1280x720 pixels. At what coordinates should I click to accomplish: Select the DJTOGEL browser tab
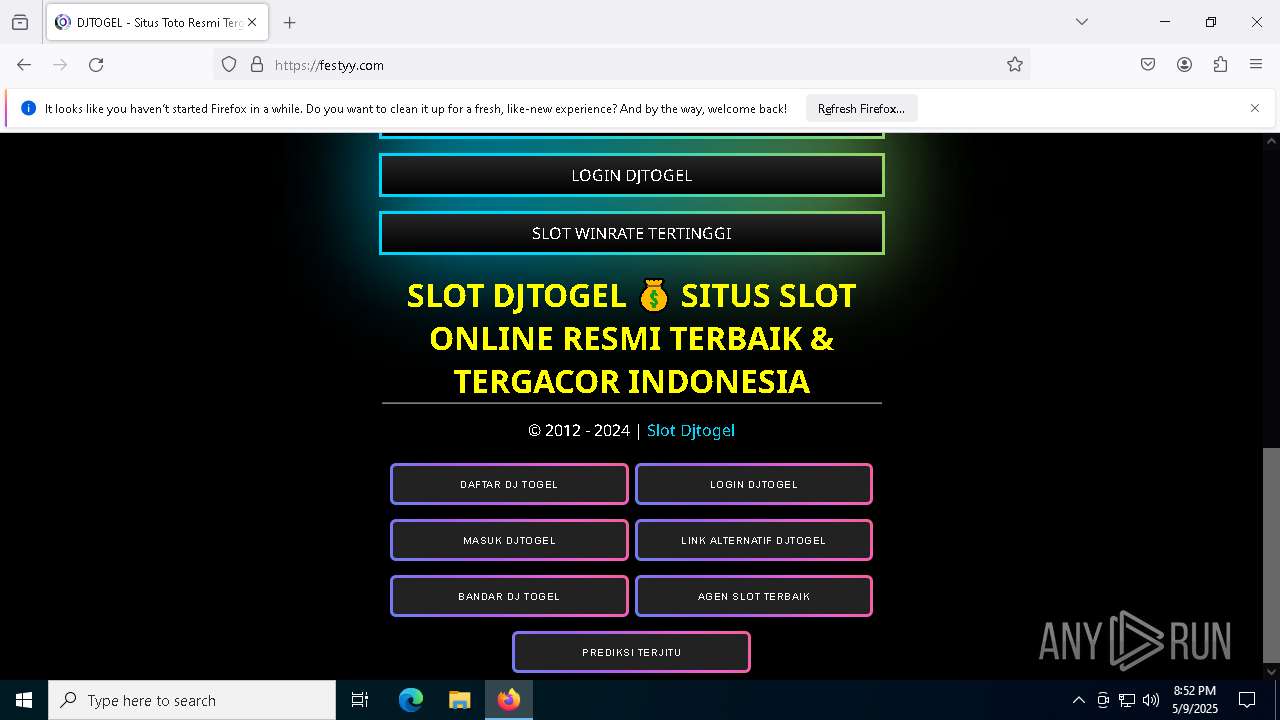click(157, 22)
